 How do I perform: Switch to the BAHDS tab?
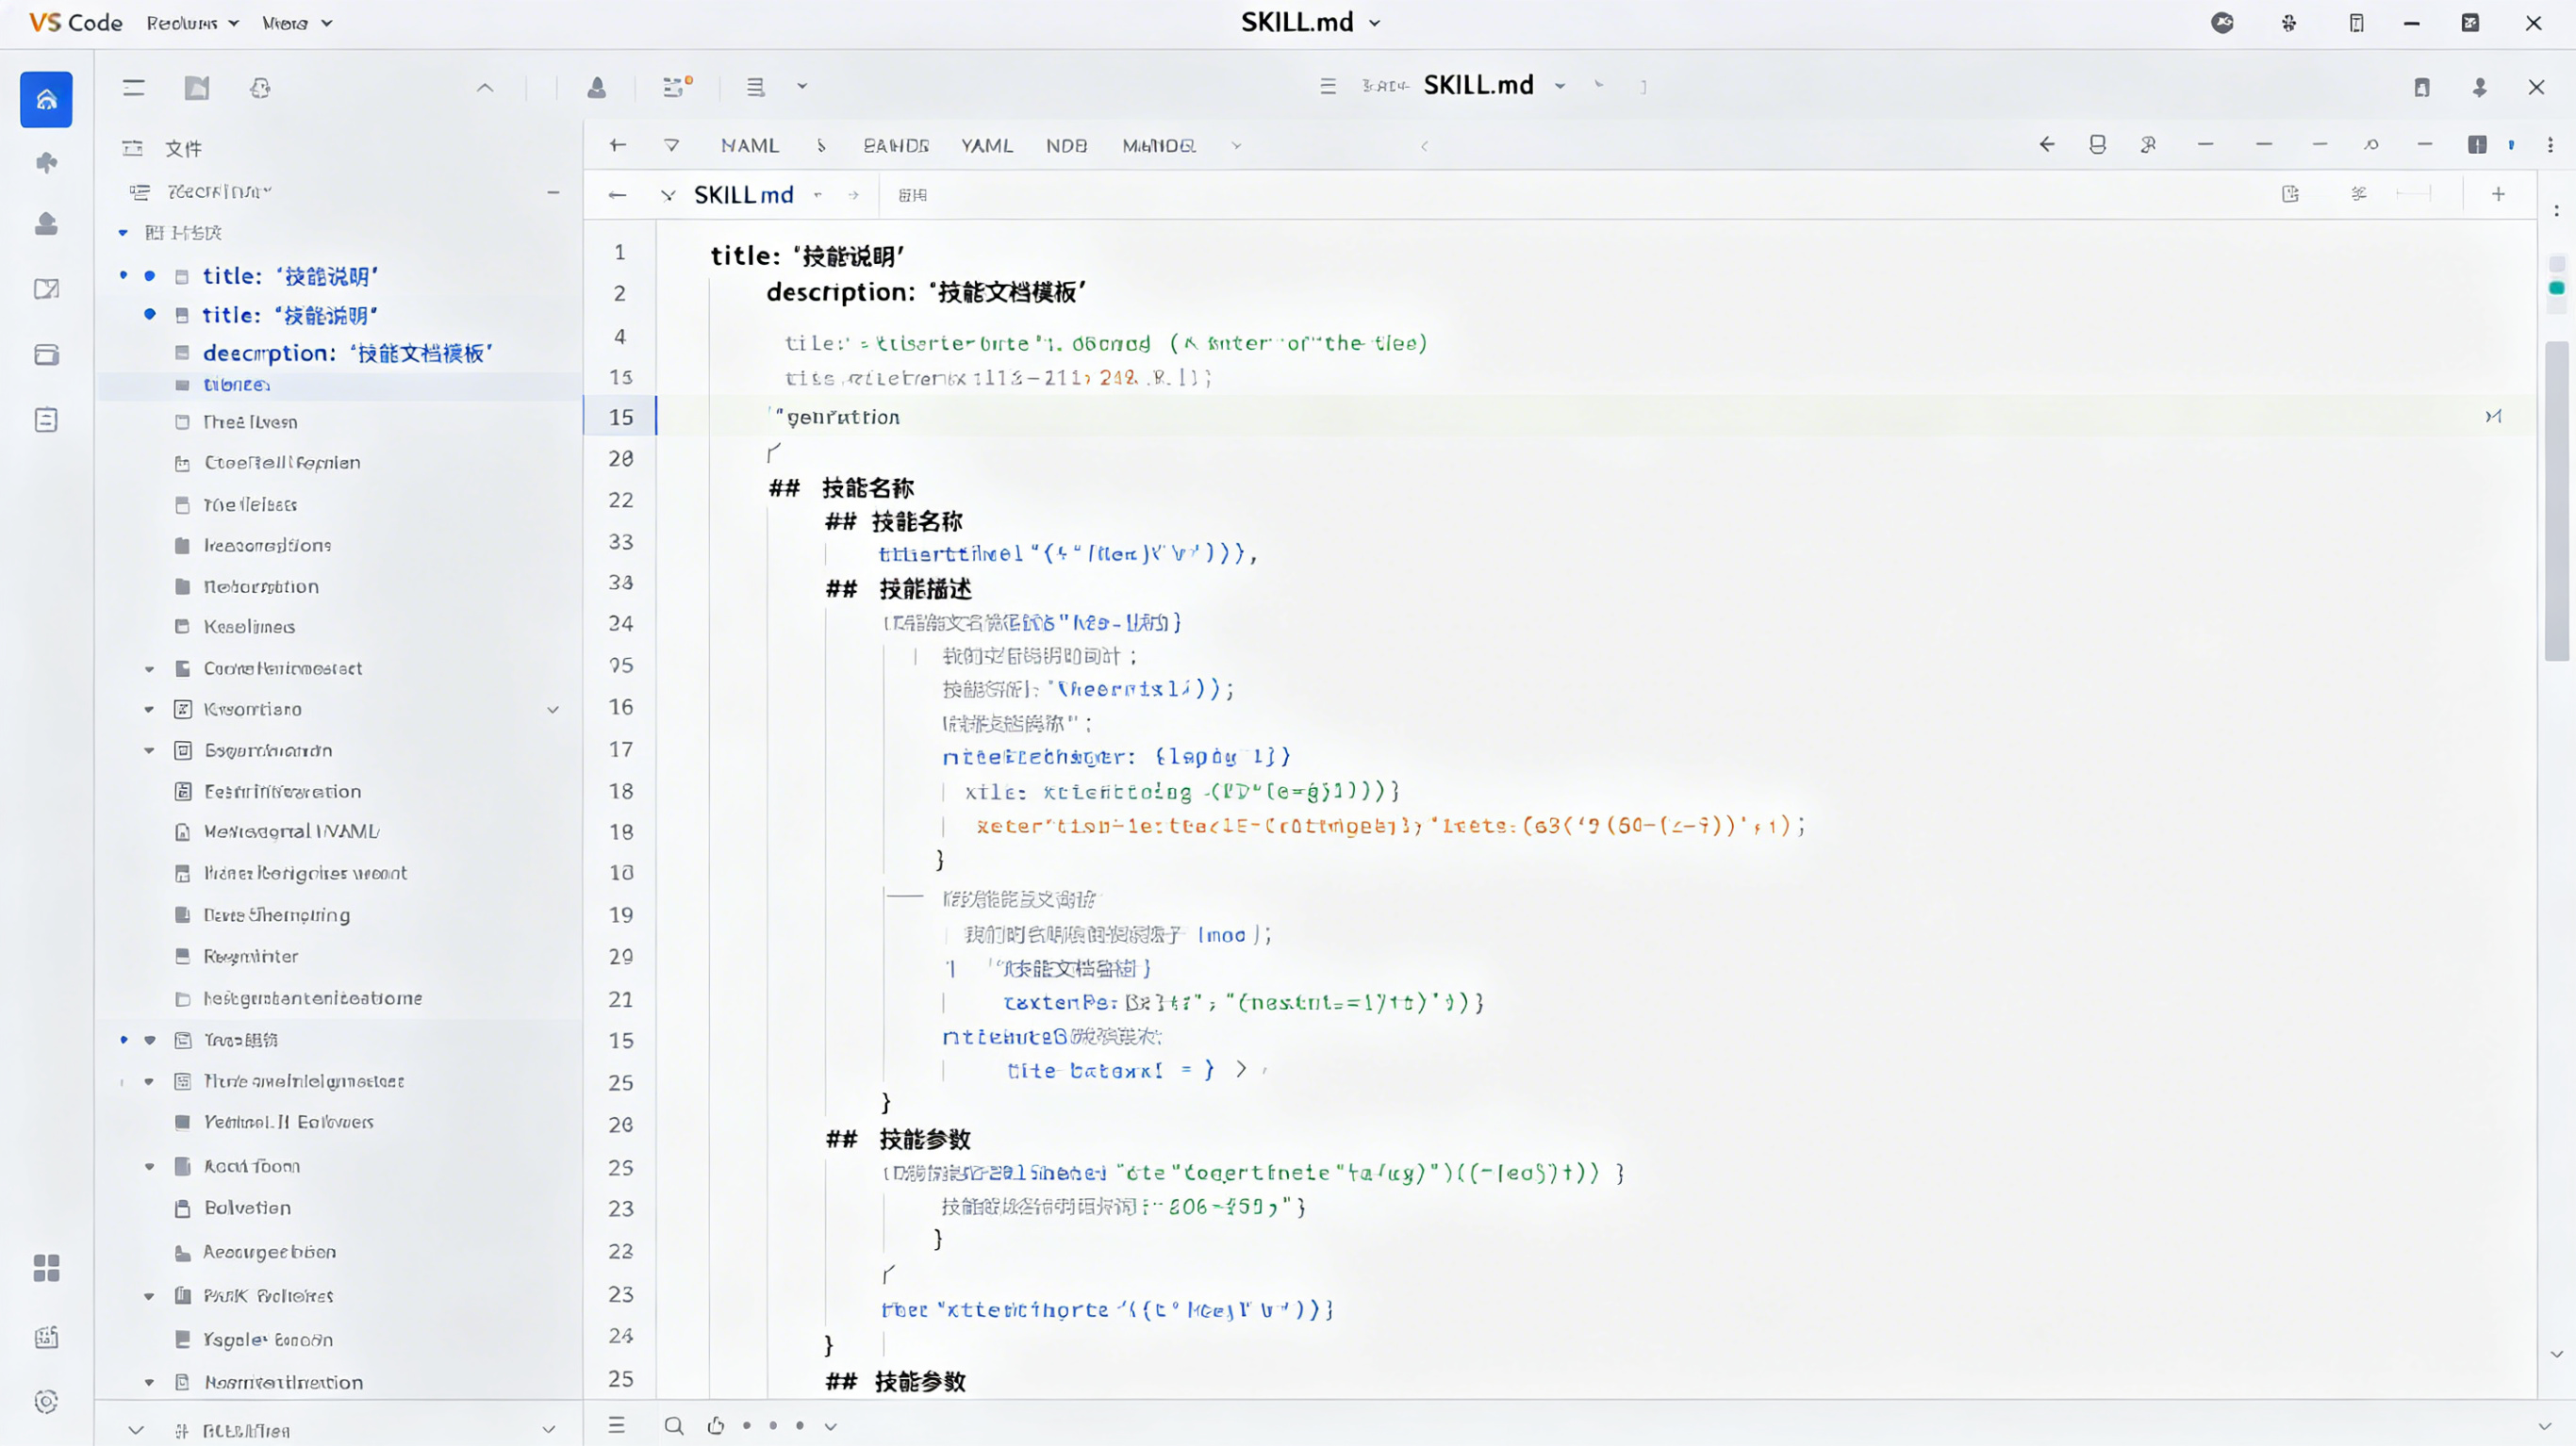pos(896,146)
